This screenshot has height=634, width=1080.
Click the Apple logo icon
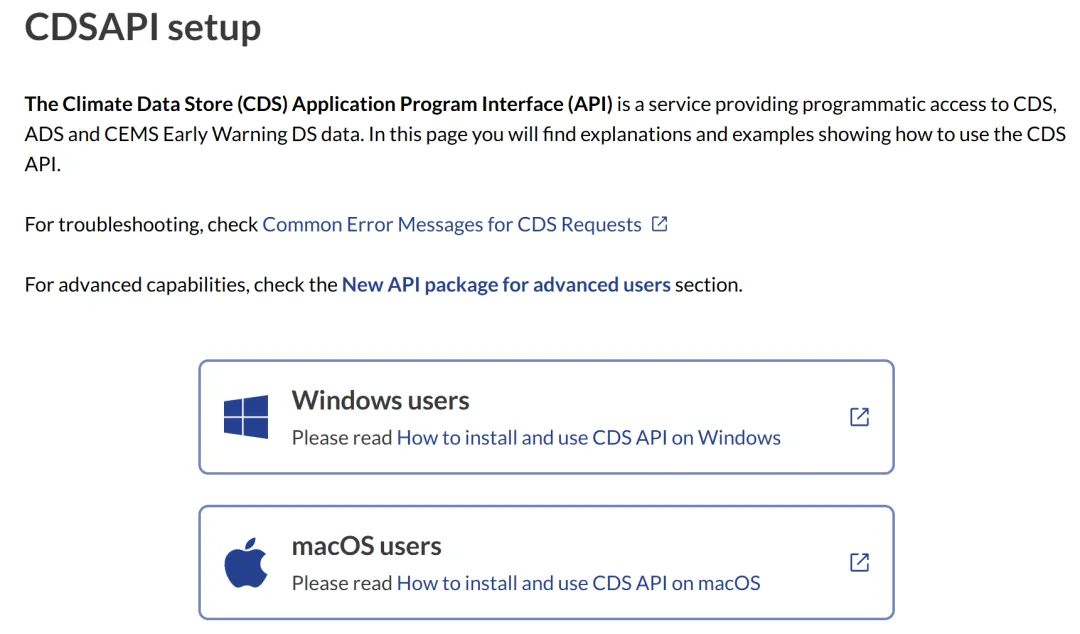pos(246,563)
